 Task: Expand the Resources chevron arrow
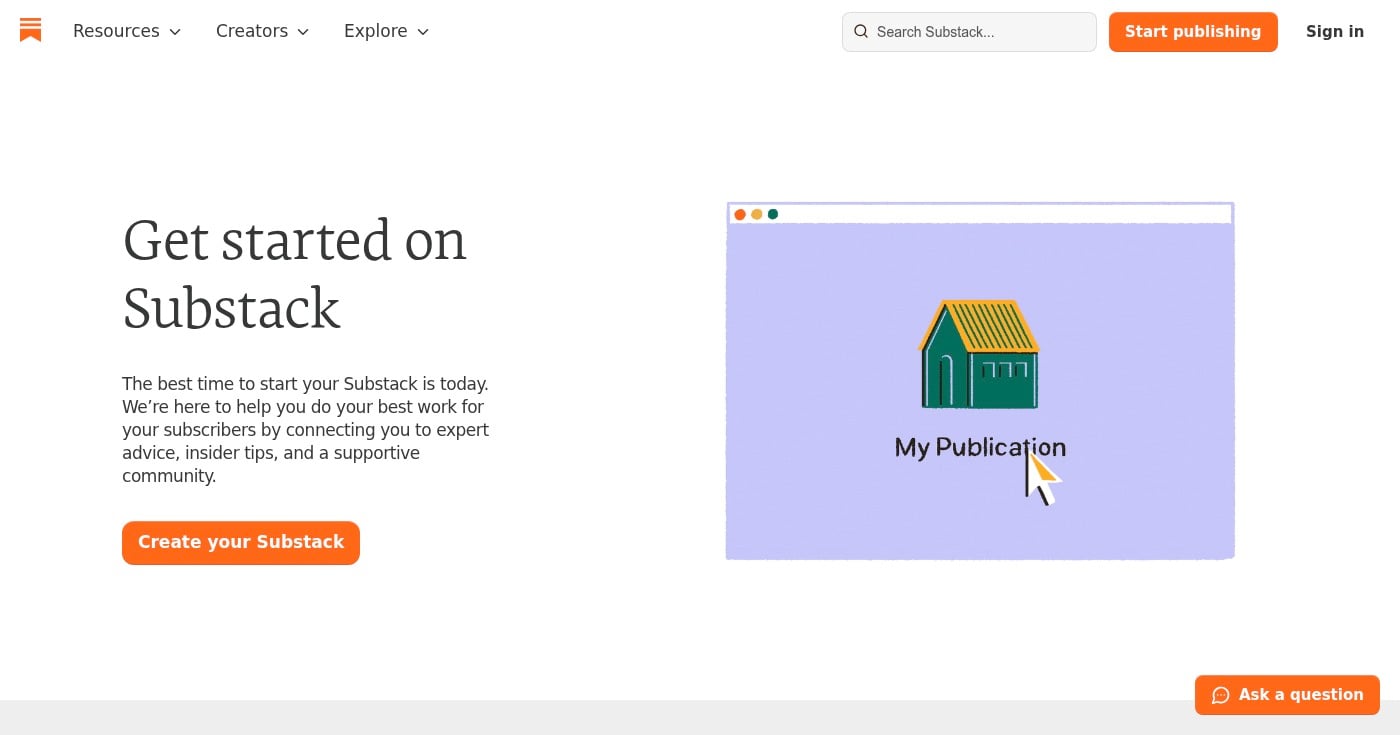point(175,32)
